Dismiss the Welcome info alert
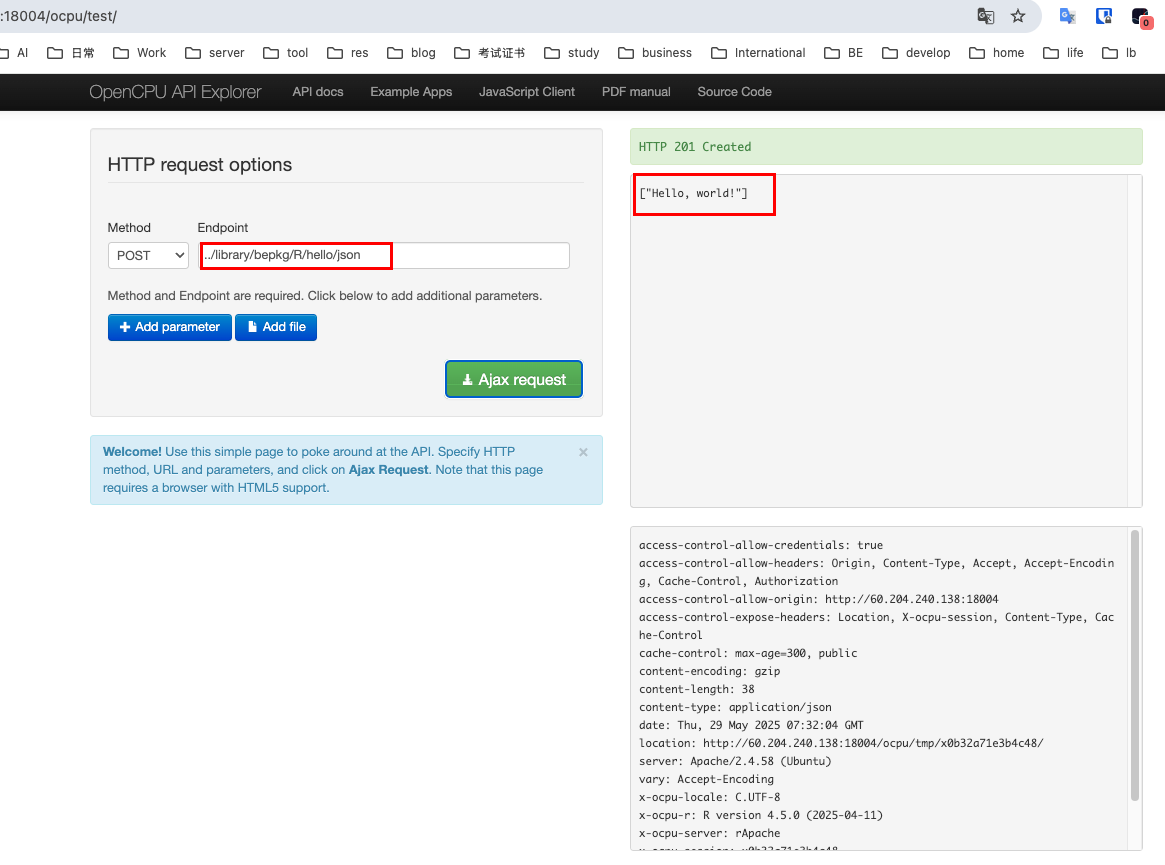 click(583, 452)
